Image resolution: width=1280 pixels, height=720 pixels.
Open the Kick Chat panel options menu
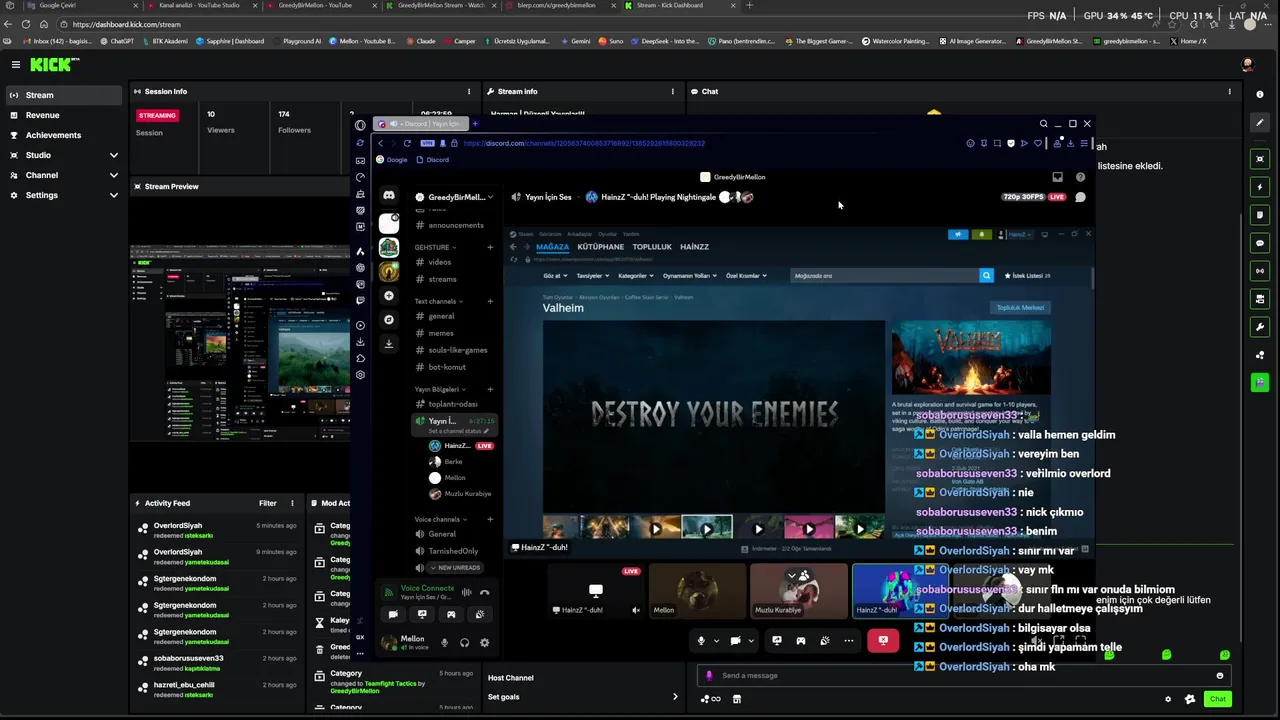point(1230,91)
